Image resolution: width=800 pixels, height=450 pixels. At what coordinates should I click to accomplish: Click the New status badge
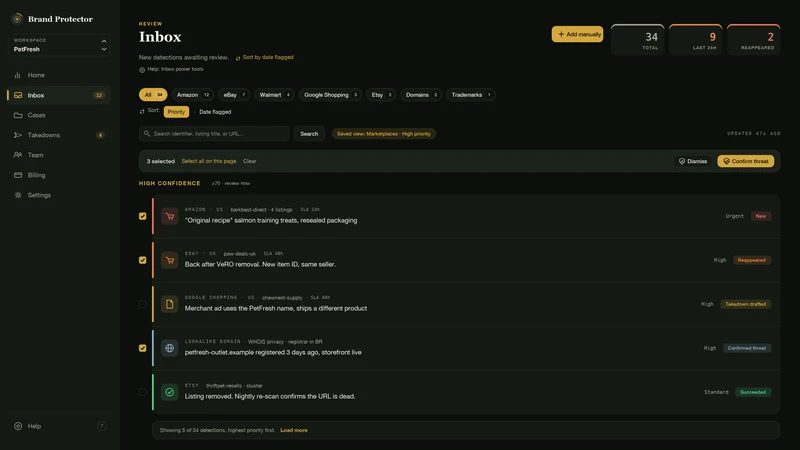point(761,216)
